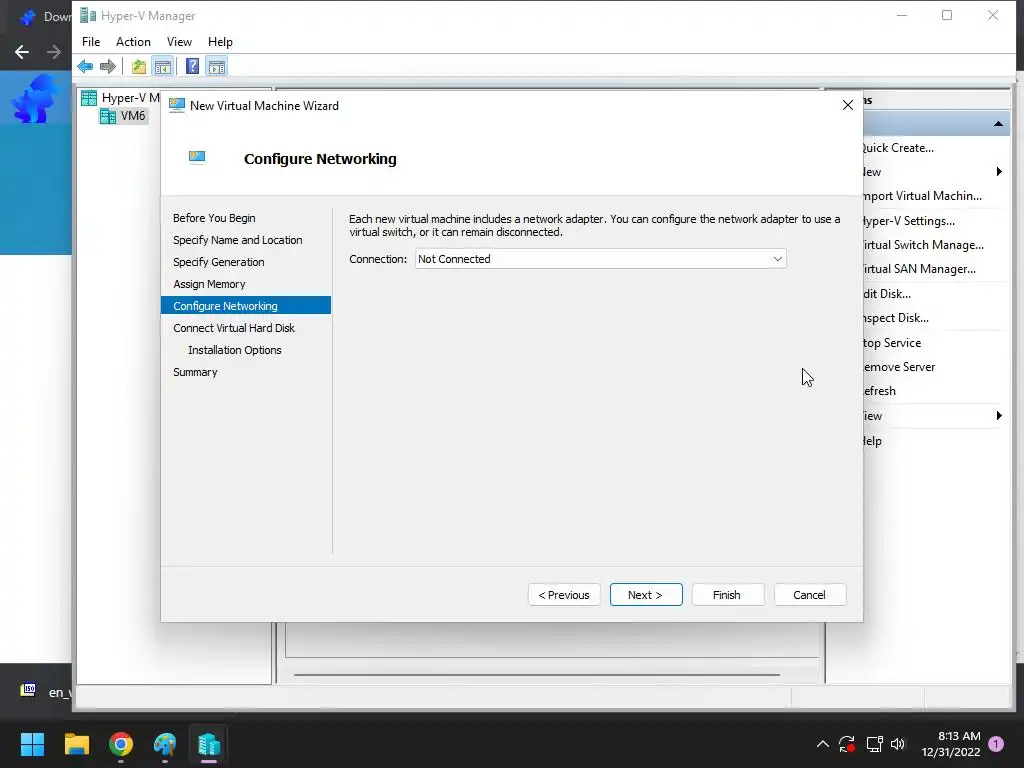Viewport: 1024px width, 768px height.
Task: Open Virtual SAN Manager action
Action: [920, 269]
